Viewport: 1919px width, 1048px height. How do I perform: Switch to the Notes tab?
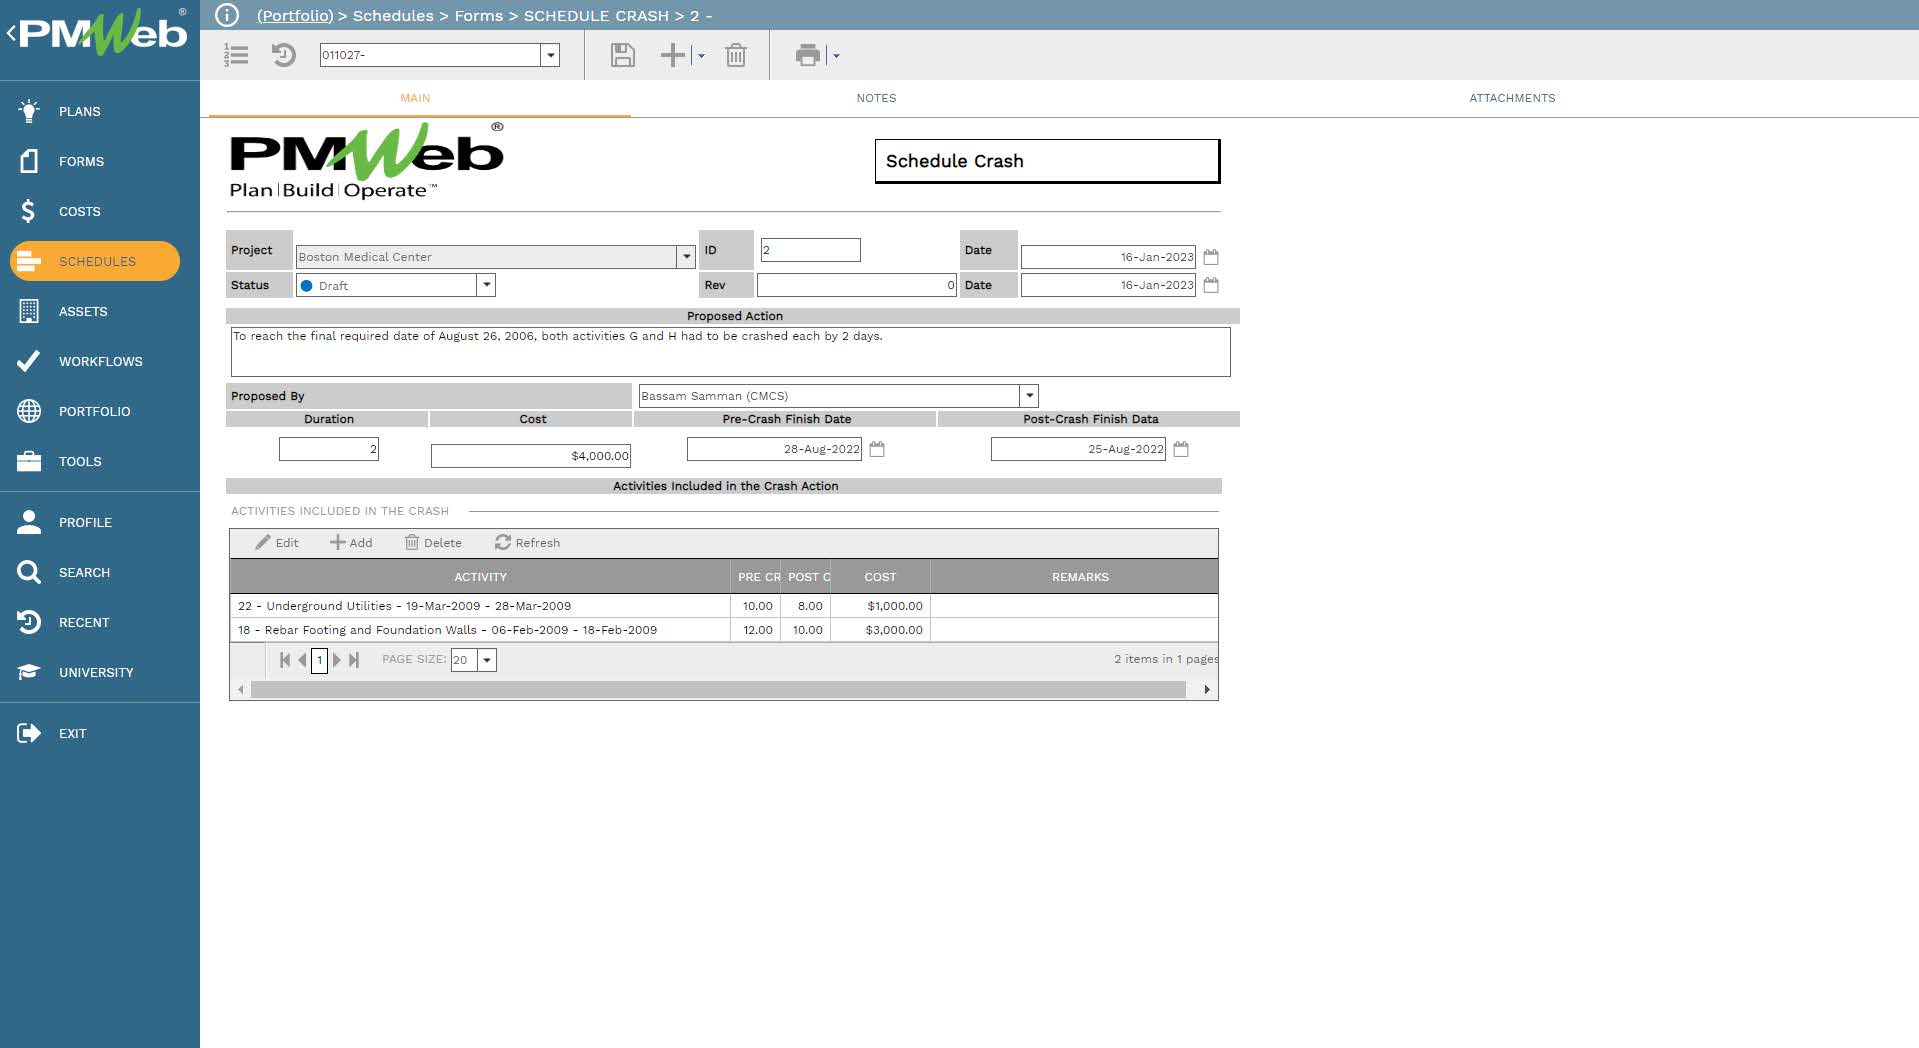pyautogui.click(x=876, y=98)
